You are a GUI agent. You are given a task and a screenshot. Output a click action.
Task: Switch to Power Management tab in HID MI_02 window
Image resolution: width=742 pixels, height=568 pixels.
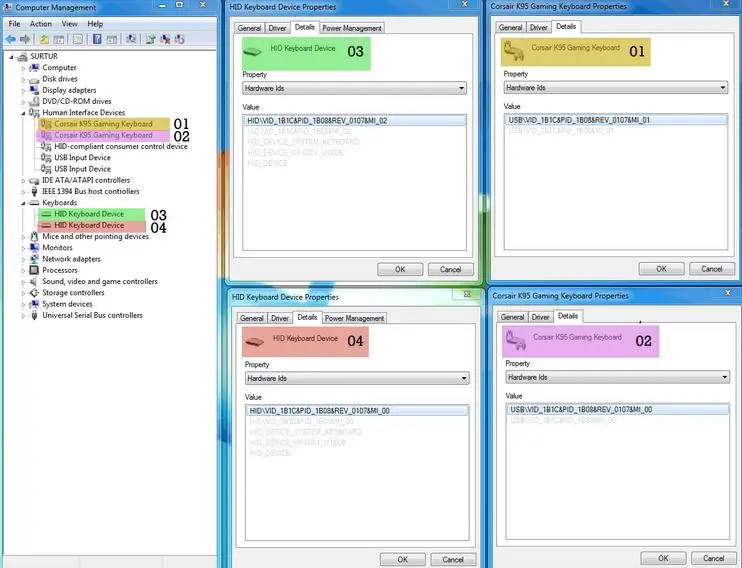352,28
